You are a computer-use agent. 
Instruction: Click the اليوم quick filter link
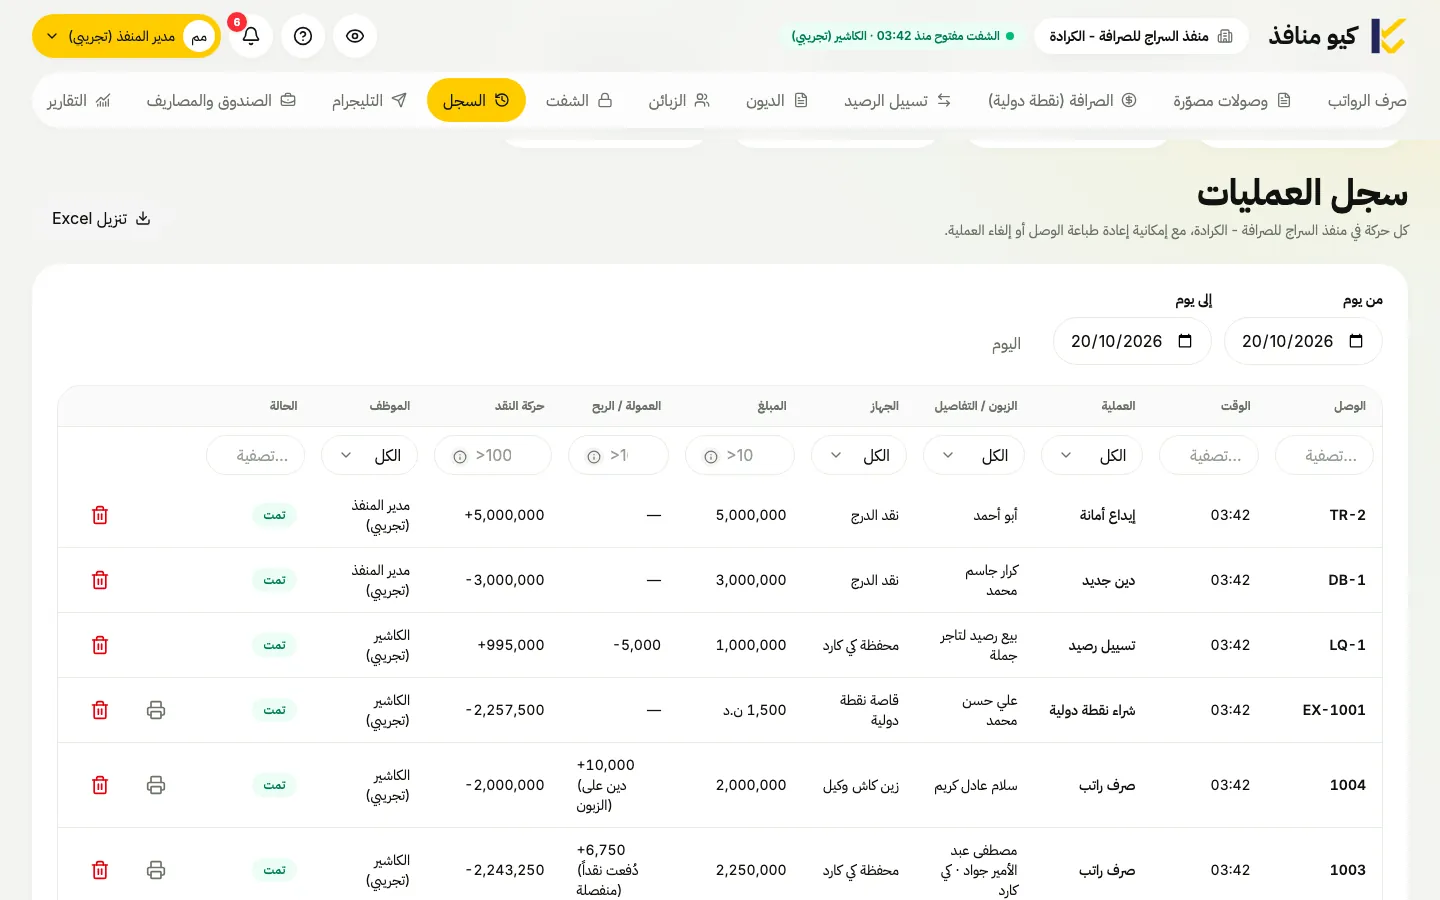(1006, 344)
